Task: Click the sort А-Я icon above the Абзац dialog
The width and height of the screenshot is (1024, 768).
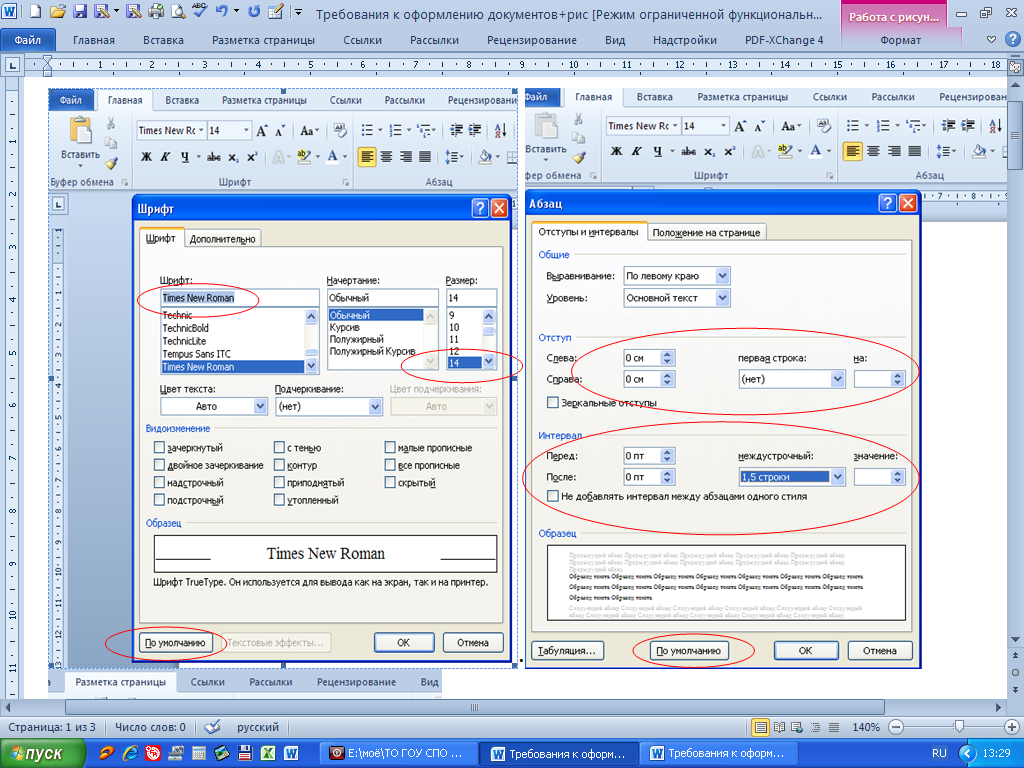Action: pyautogui.click(x=995, y=125)
